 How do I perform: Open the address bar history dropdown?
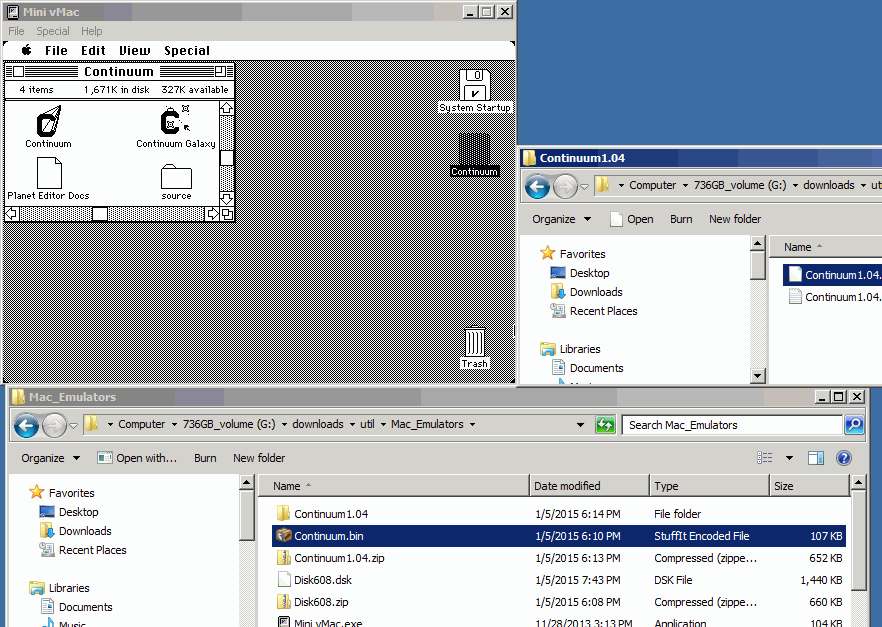click(580, 425)
